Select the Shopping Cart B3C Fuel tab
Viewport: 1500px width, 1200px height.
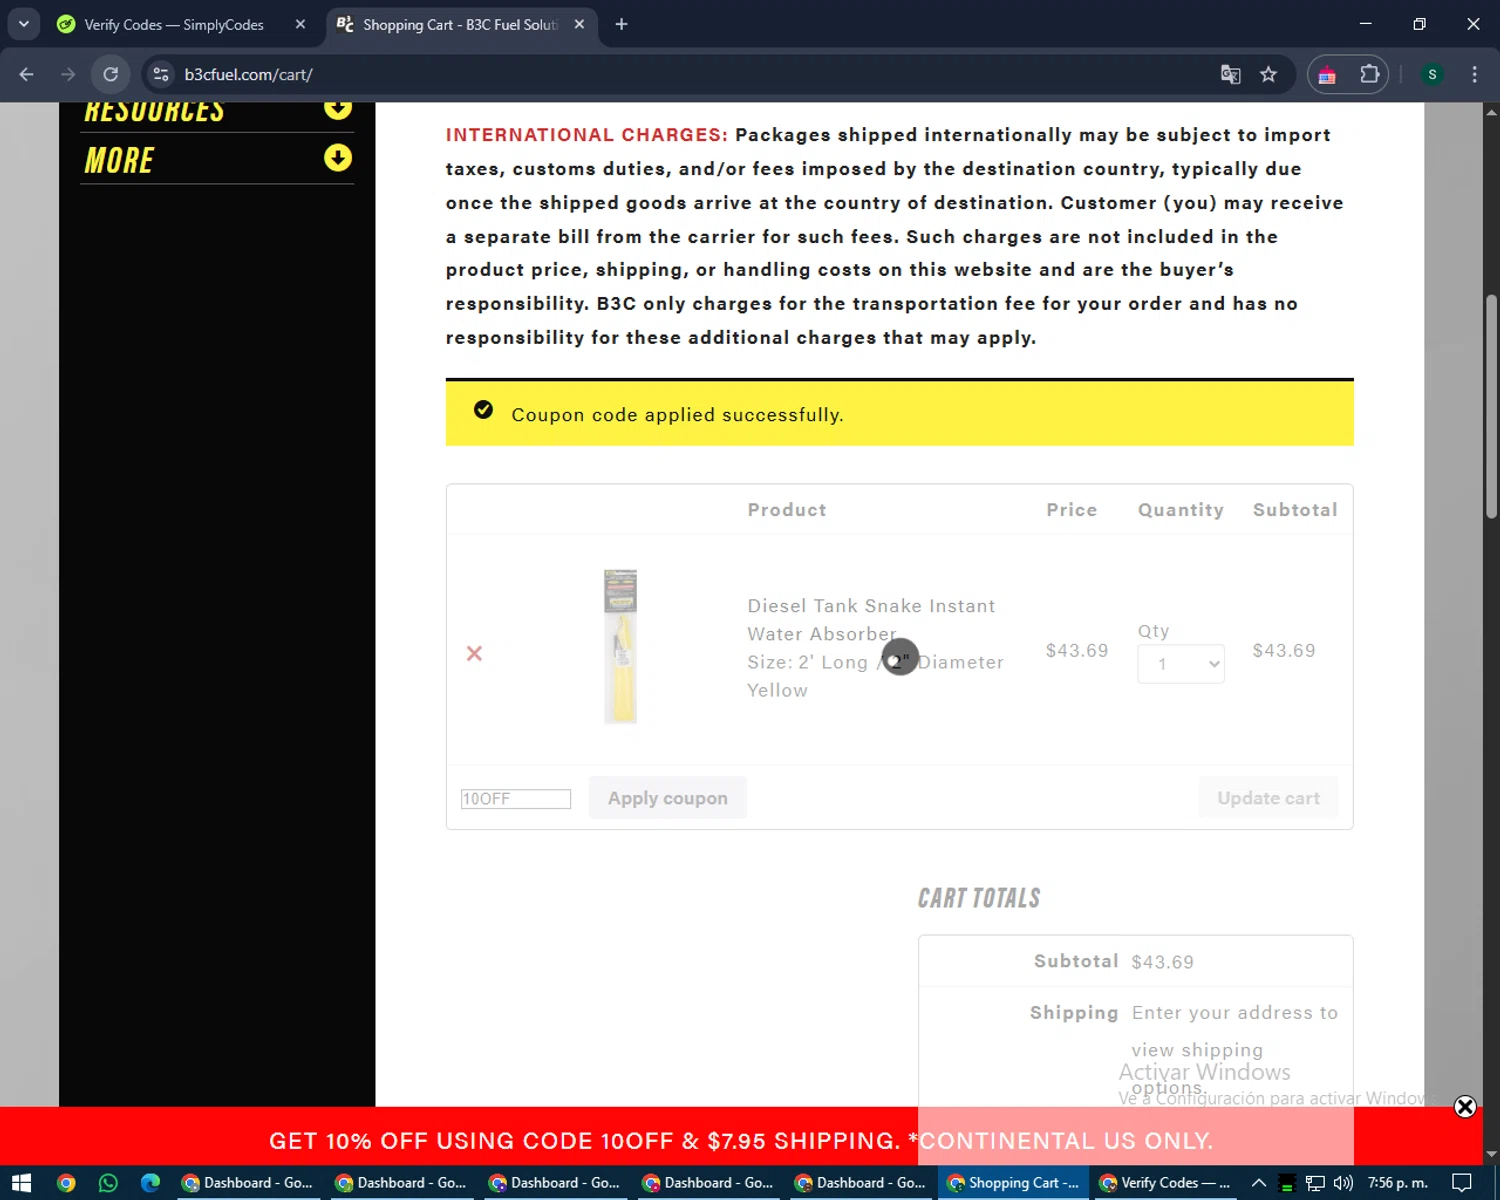click(460, 24)
